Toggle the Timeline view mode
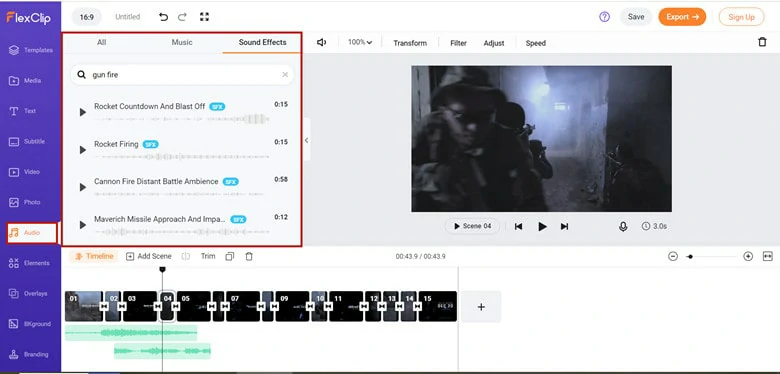The width and height of the screenshot is (780, 374). pyautogui.click(x=95, y=257)
